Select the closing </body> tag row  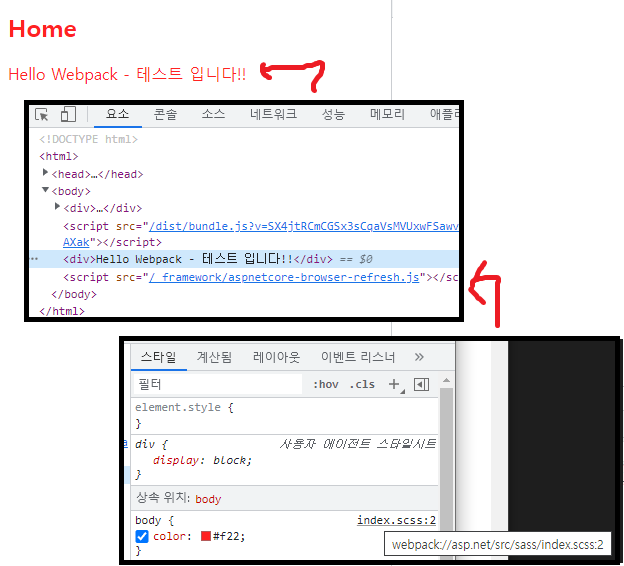(x=74, y=294)
